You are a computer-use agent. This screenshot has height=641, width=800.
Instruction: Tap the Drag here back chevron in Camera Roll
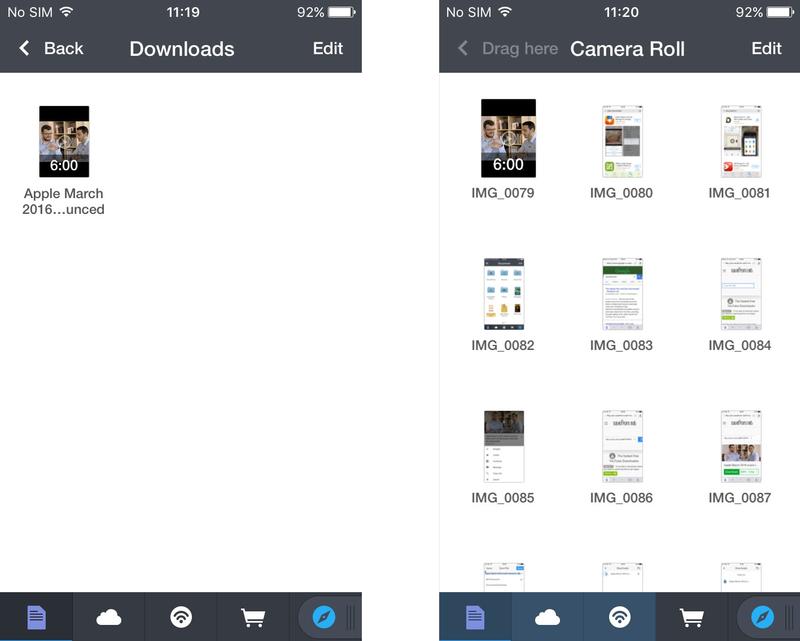463,48
